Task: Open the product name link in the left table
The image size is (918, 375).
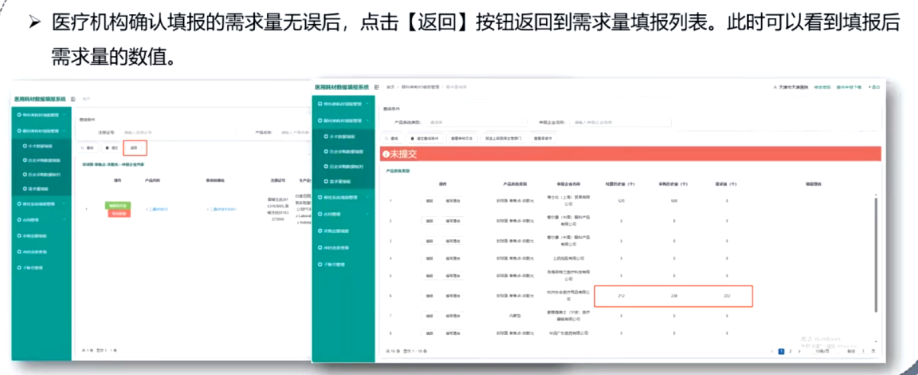Action: [x=156, y=209]
